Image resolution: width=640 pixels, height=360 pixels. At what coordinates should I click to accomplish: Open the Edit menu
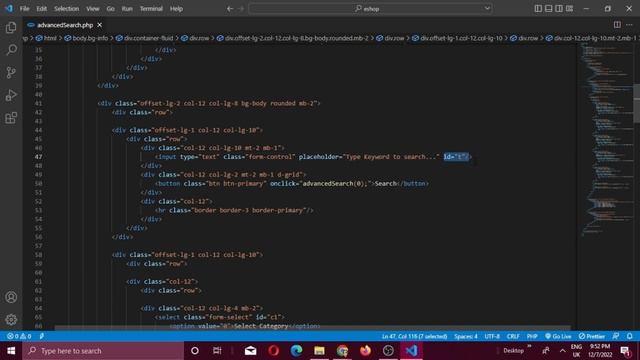42,9
